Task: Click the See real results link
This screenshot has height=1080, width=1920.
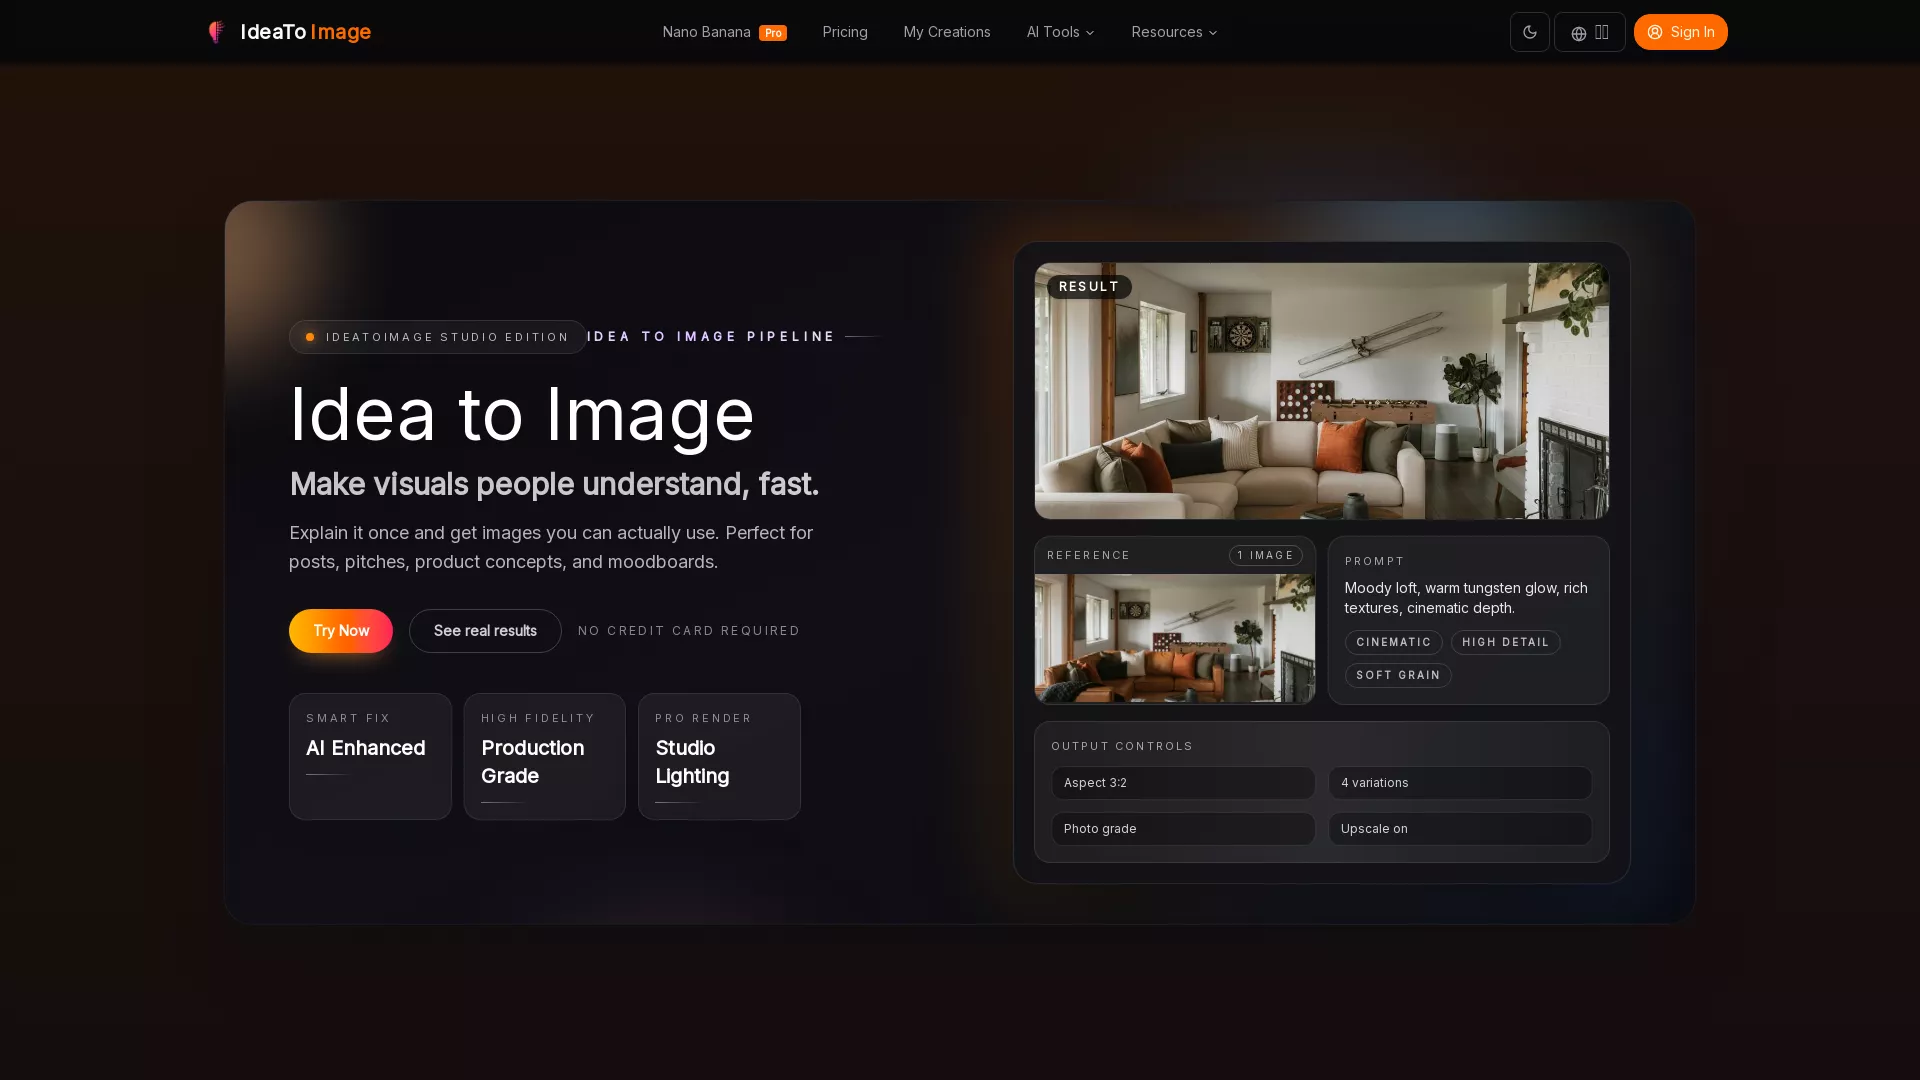Action: pos(484,630)
